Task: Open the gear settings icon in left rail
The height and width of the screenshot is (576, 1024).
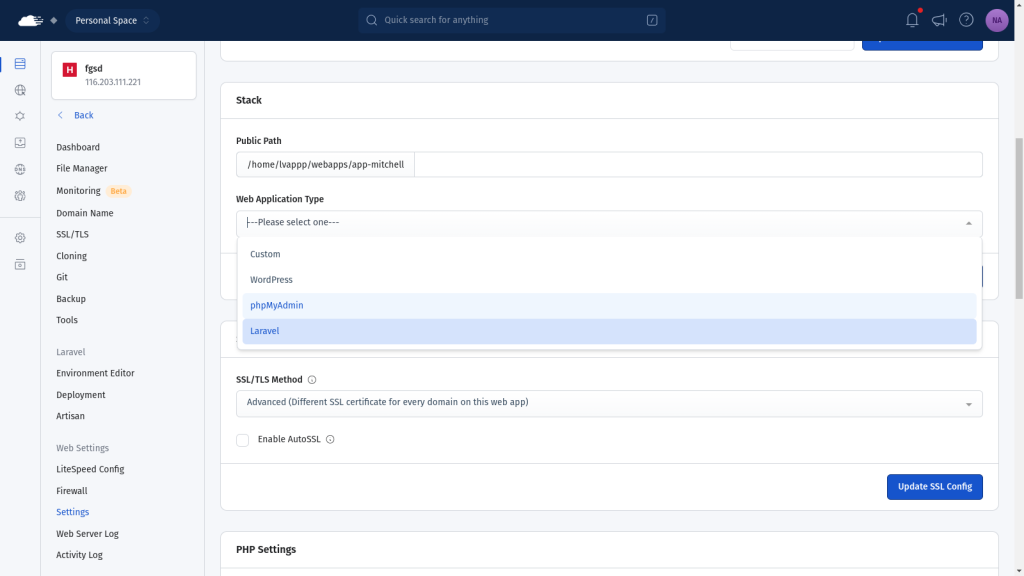Action: coord(20,238)
